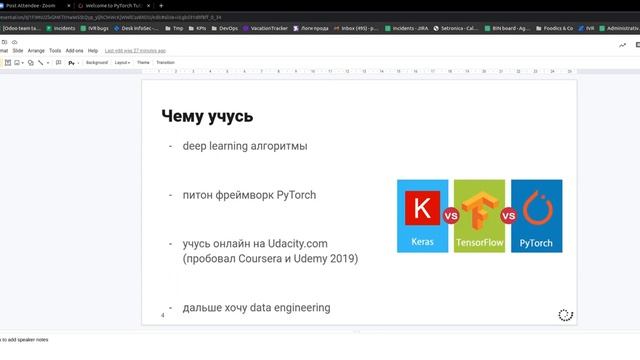Screen dimensions: 640x360
Task: Open the BIN board bookmark
Action: pyautogui.click(x=507, y=28)
